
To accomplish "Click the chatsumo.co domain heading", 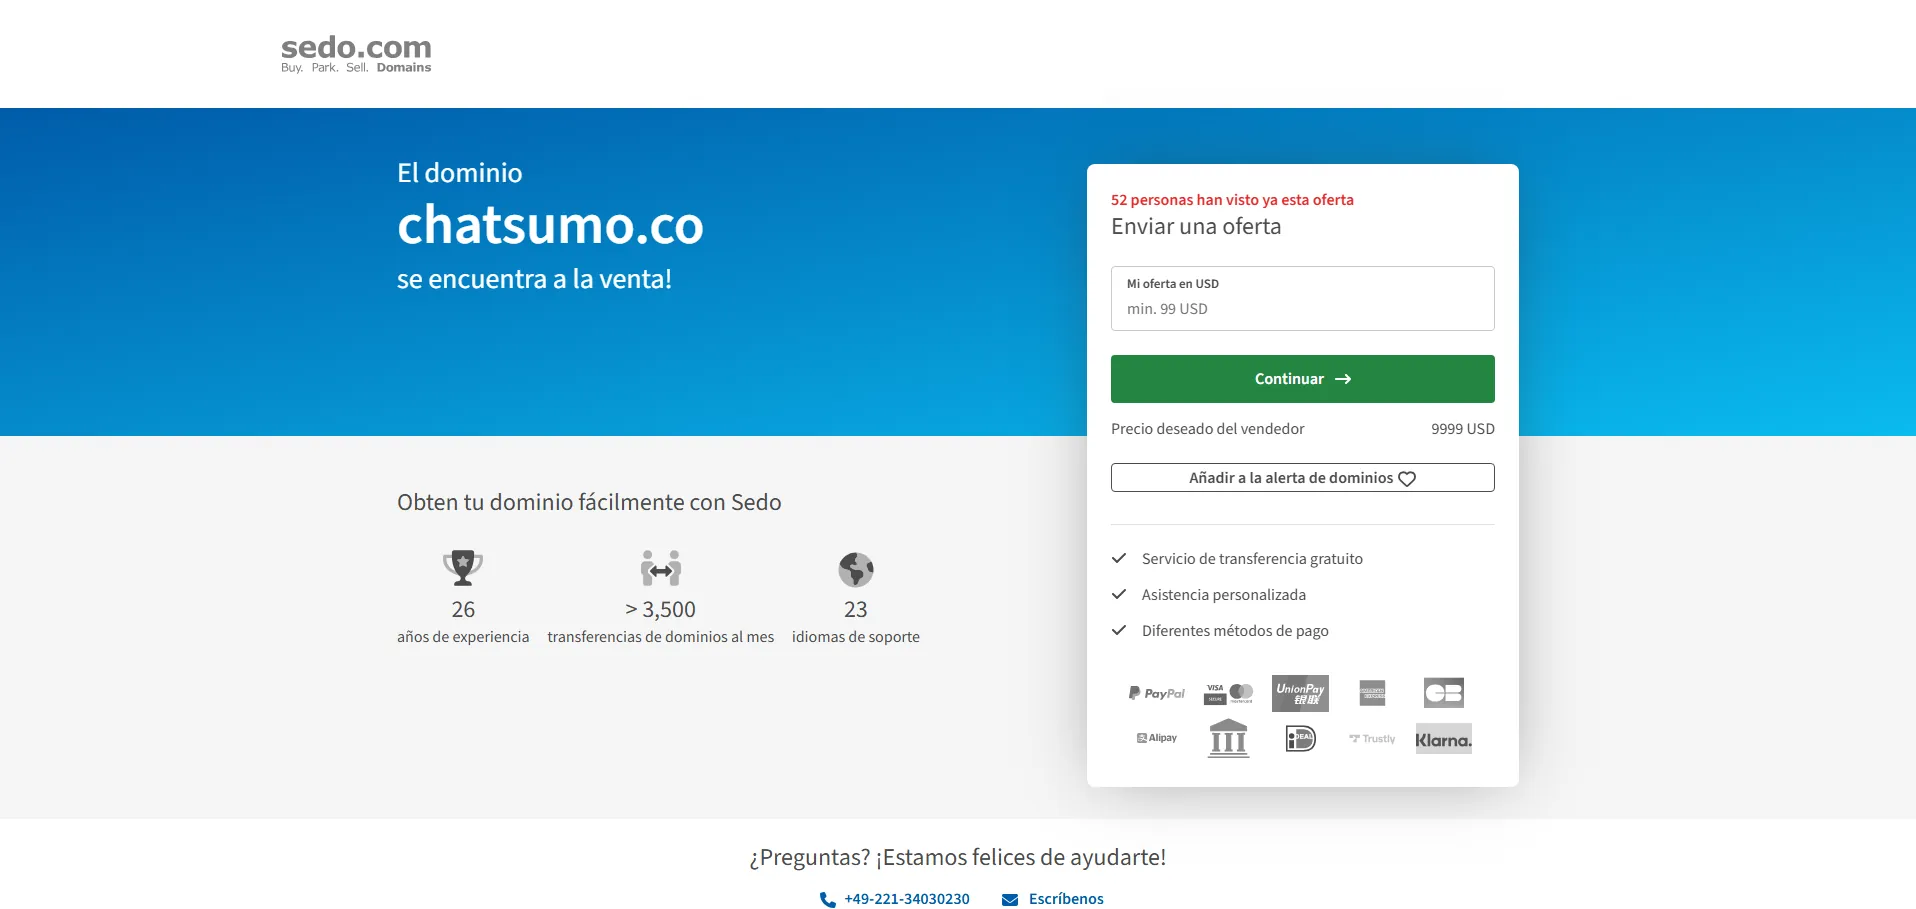I will coord(550,225).
